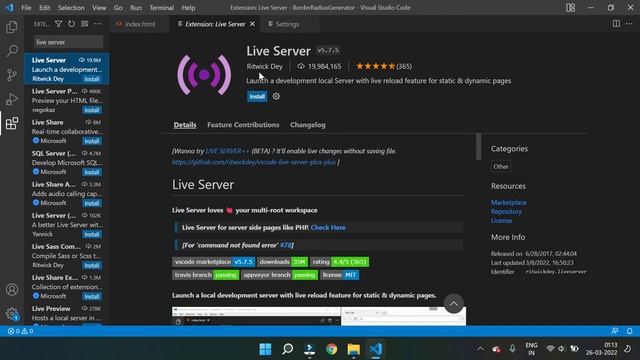Image resolution: width=640 pixels, height=360 pixels.
Task: Switch to the Settings editor tab
Action: (x=287, y=24)
